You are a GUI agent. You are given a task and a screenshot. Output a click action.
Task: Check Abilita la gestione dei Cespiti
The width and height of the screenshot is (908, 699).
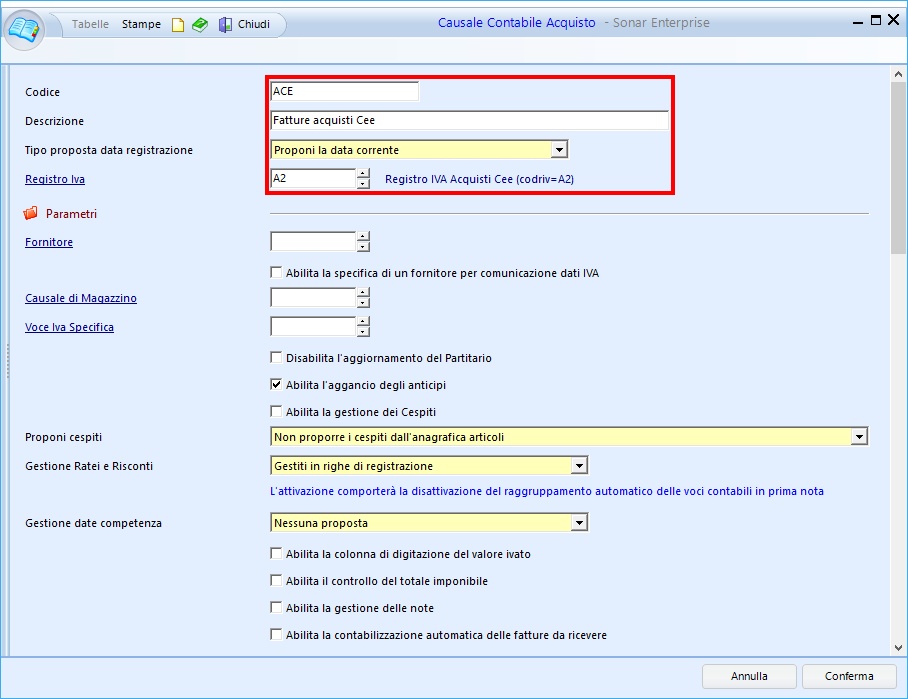click(277, 412)
